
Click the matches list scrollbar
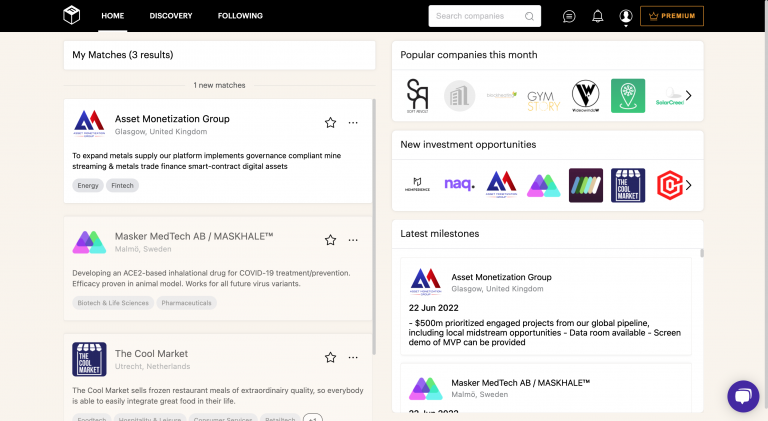pyautogui.click(x=374, y=226)
